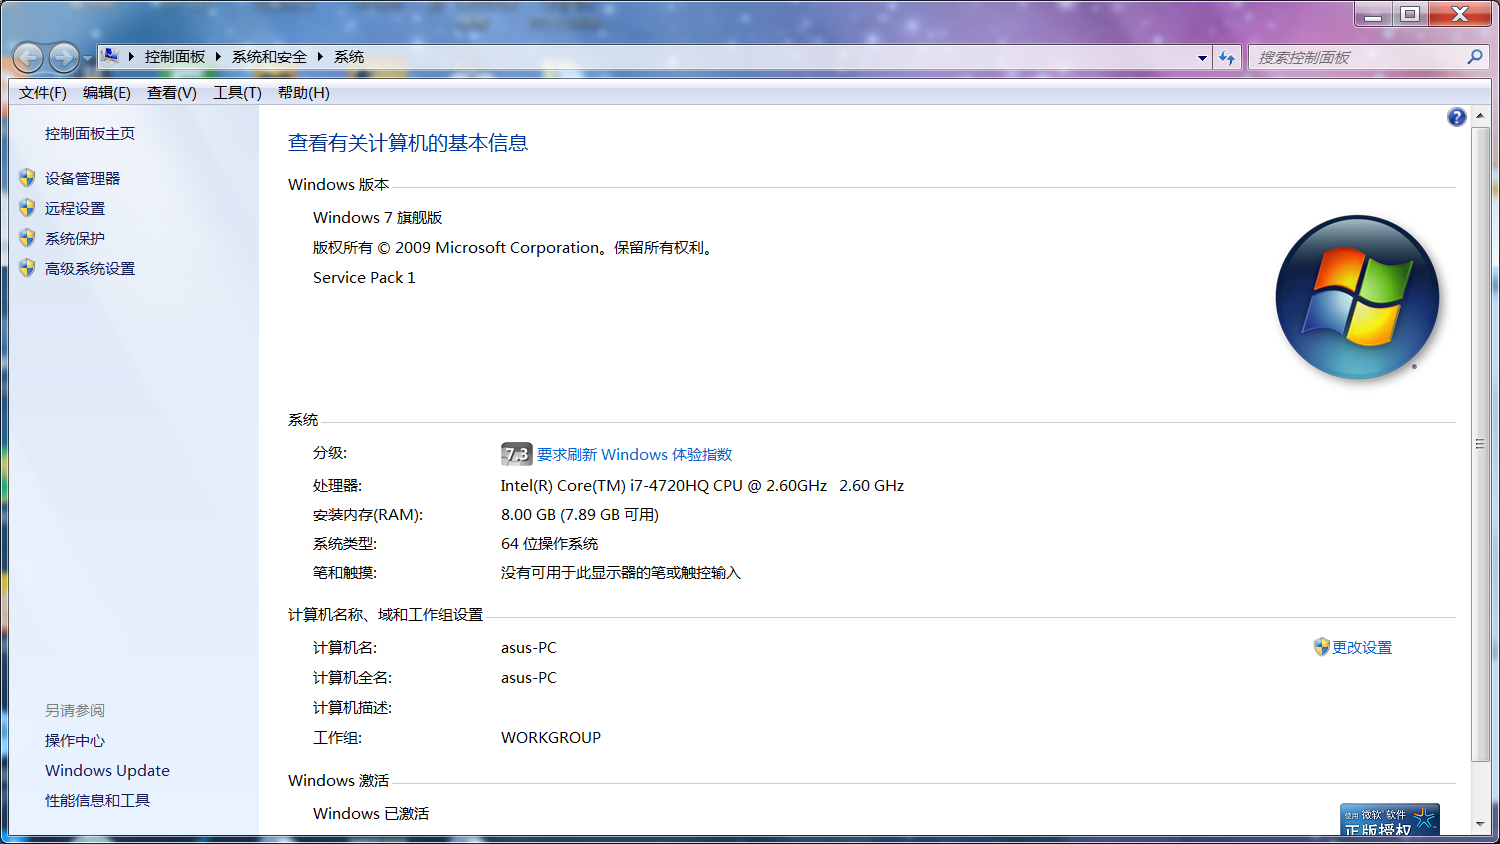Click the shield icon beside 高级系统设置

point(27,268)
